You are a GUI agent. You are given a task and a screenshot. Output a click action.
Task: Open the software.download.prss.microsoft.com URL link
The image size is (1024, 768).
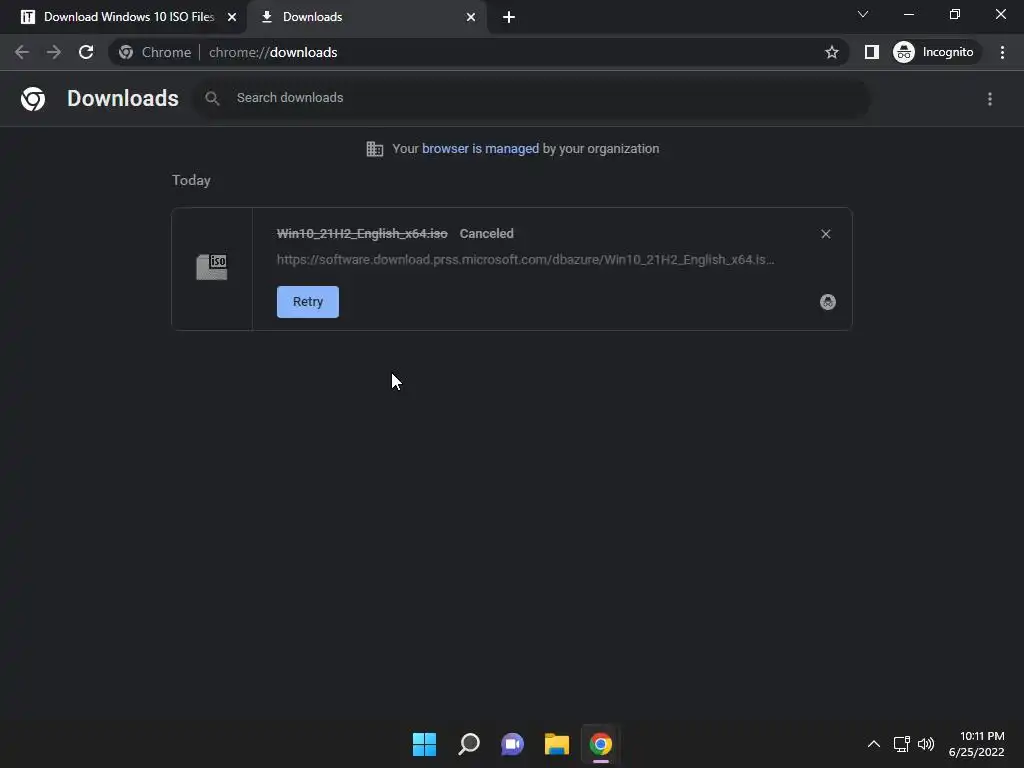[x=525, y=259]
